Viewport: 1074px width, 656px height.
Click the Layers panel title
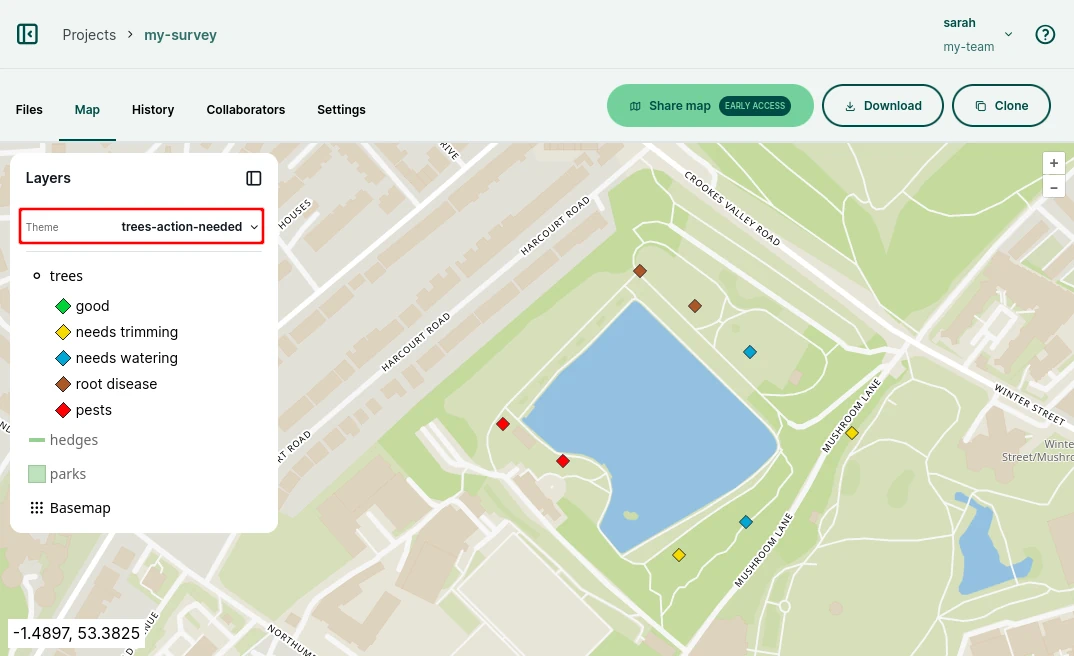click(48, 178)
